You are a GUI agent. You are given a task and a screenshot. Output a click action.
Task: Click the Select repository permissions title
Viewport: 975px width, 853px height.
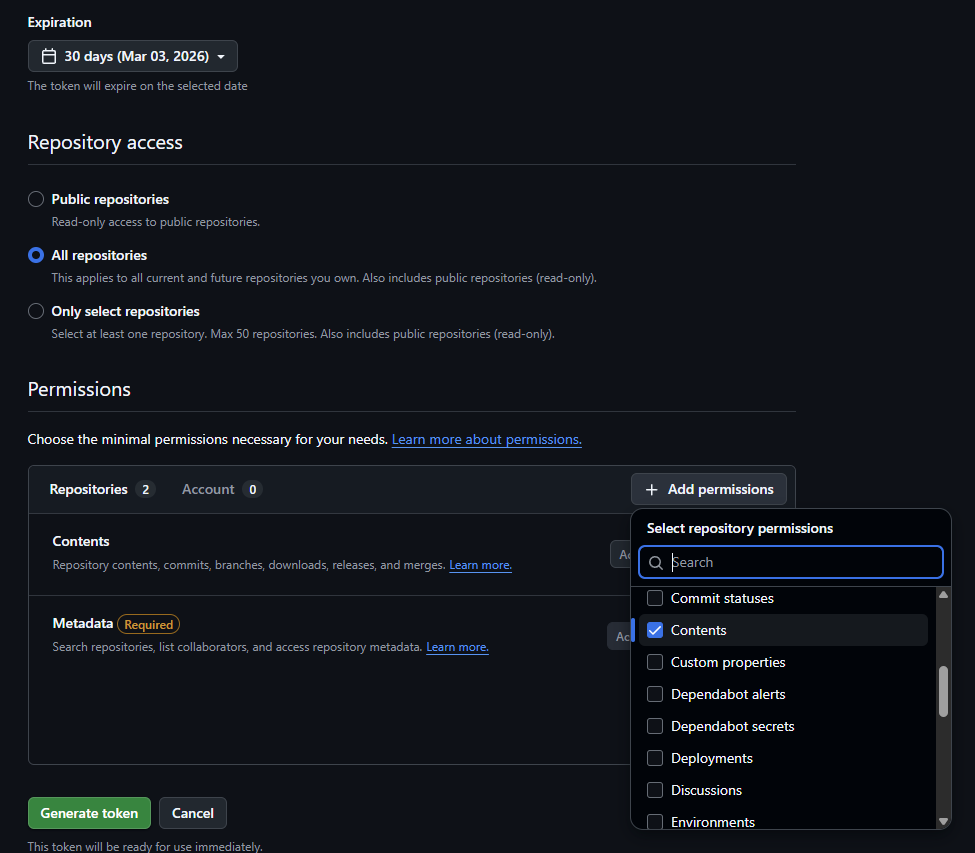pyautogui.click(x=740, y=528)
